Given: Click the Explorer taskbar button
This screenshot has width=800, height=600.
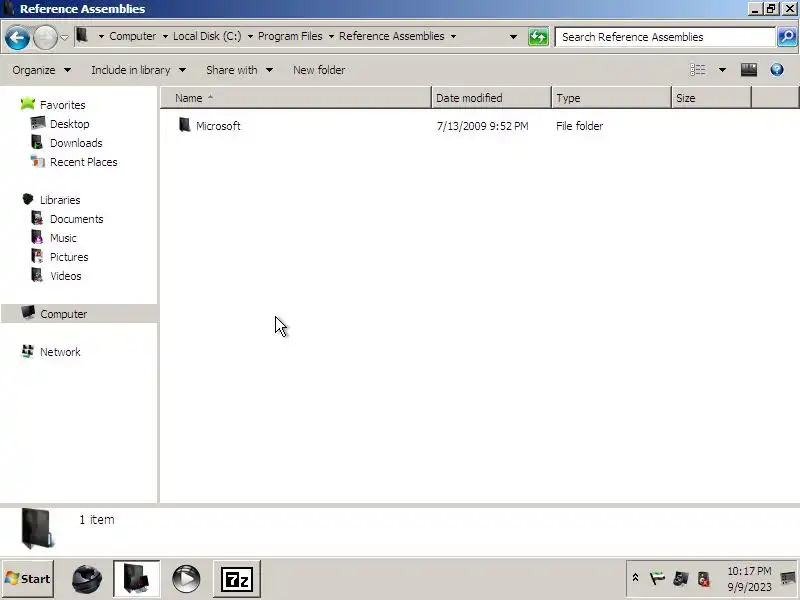Looking at the screenshot, I should (136, 579).
